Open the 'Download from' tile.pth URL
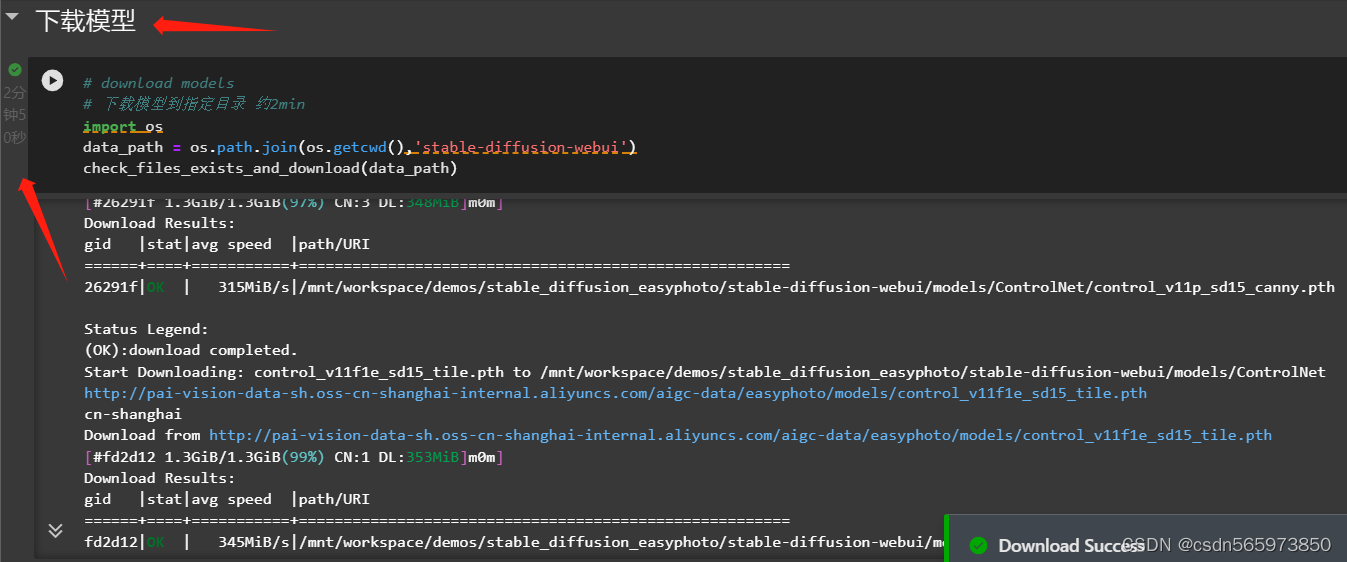Screen dimensions: 1347x562 (740, 435)
